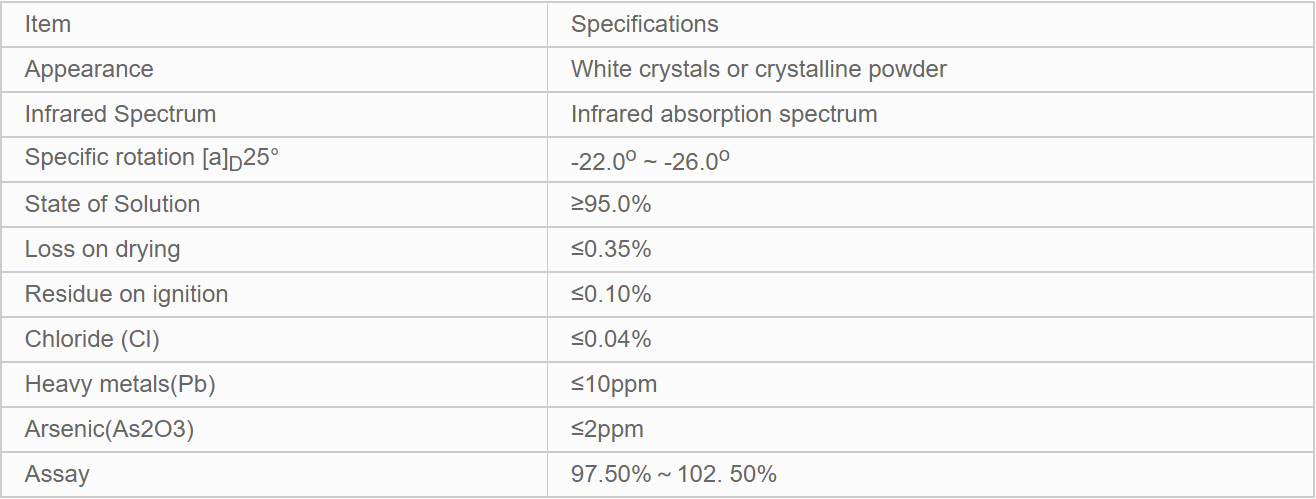This screenshot has width=1316, height=499.
Task: Select the 'Chloride (Cl)' label
Action: pos(92,339)
